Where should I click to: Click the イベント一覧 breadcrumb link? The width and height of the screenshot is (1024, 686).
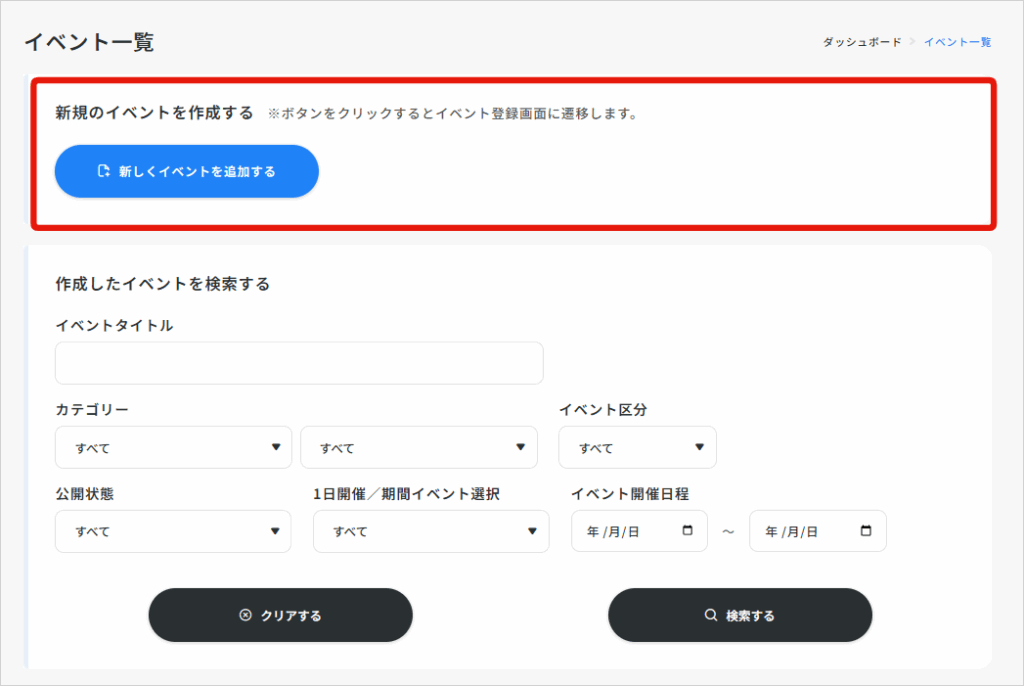point(957,42)
